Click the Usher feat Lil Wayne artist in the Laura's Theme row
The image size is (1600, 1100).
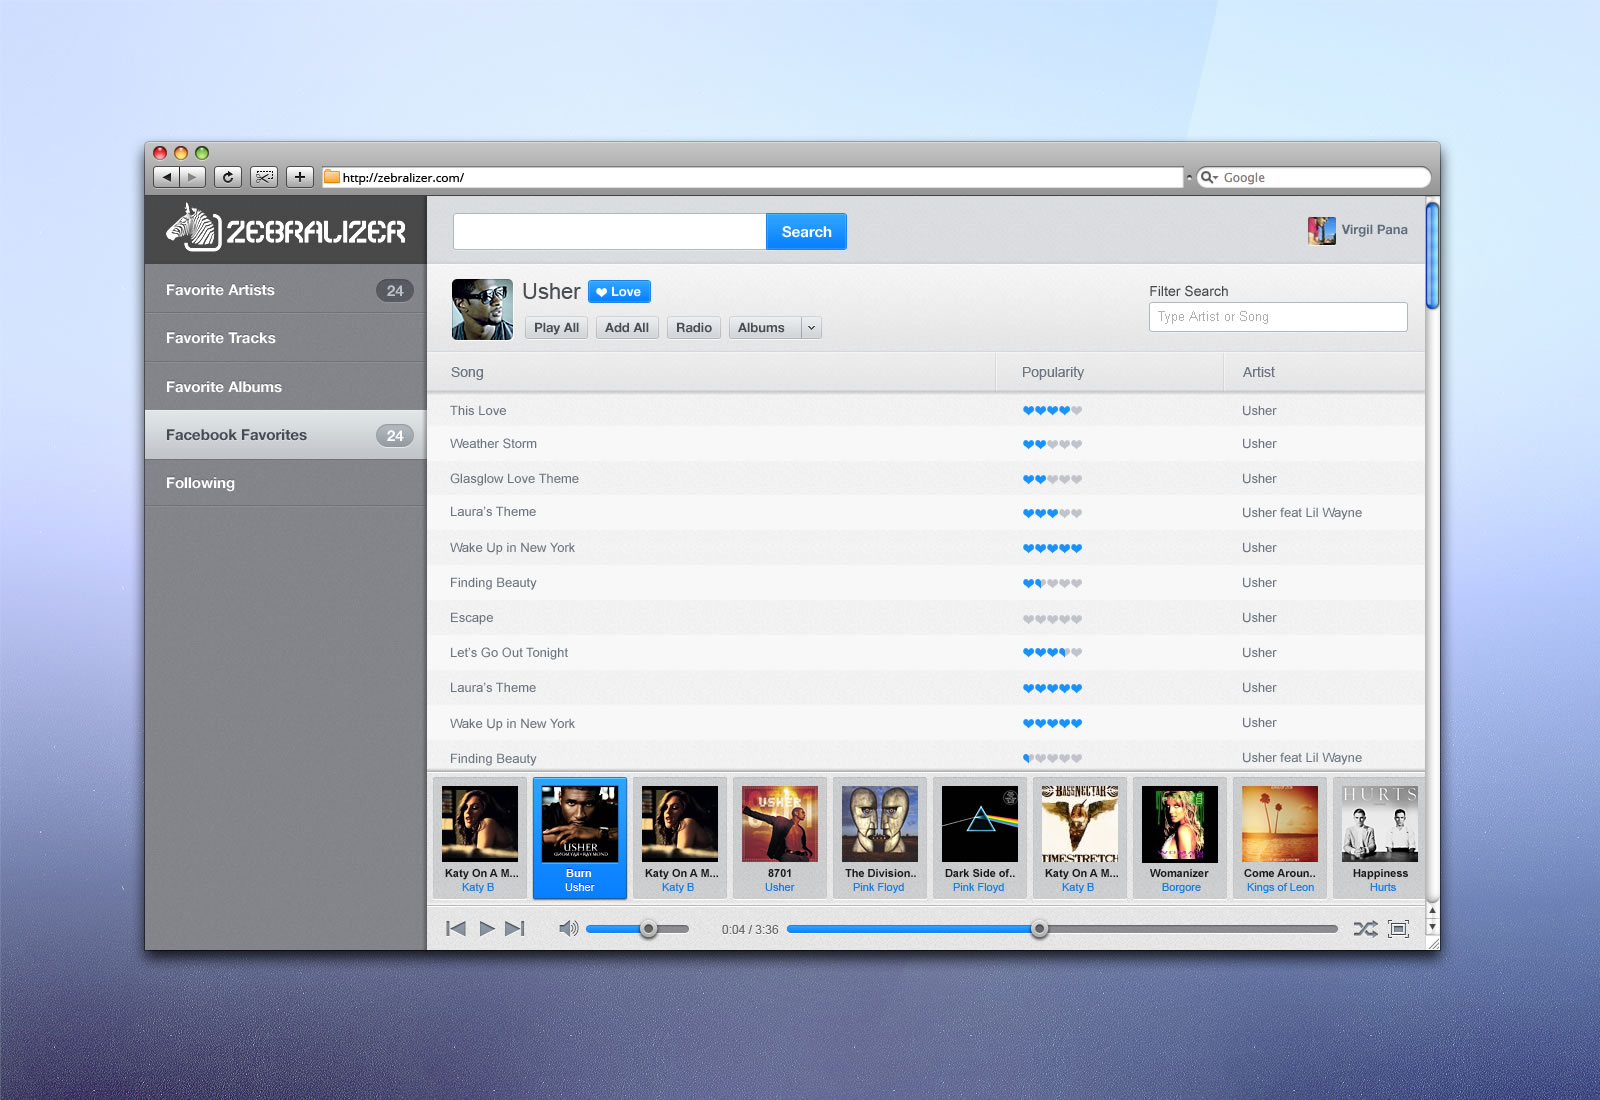(x=1302, y=513)
